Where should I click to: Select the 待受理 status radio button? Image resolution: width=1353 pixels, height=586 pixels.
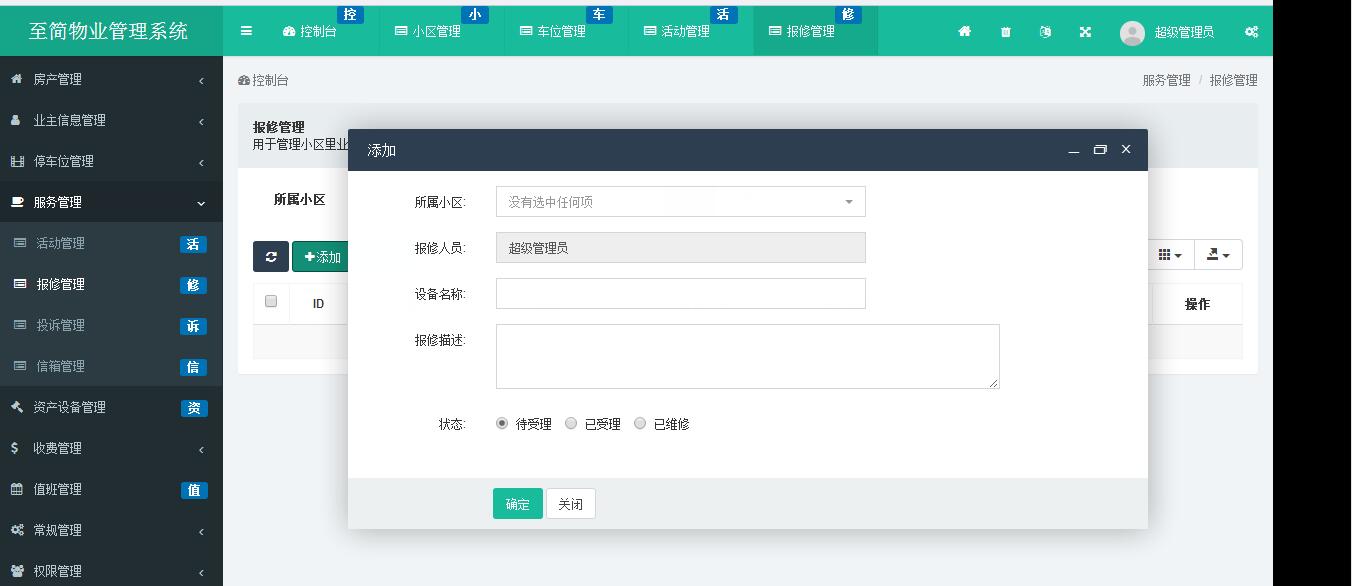click(x=502, y=423)
